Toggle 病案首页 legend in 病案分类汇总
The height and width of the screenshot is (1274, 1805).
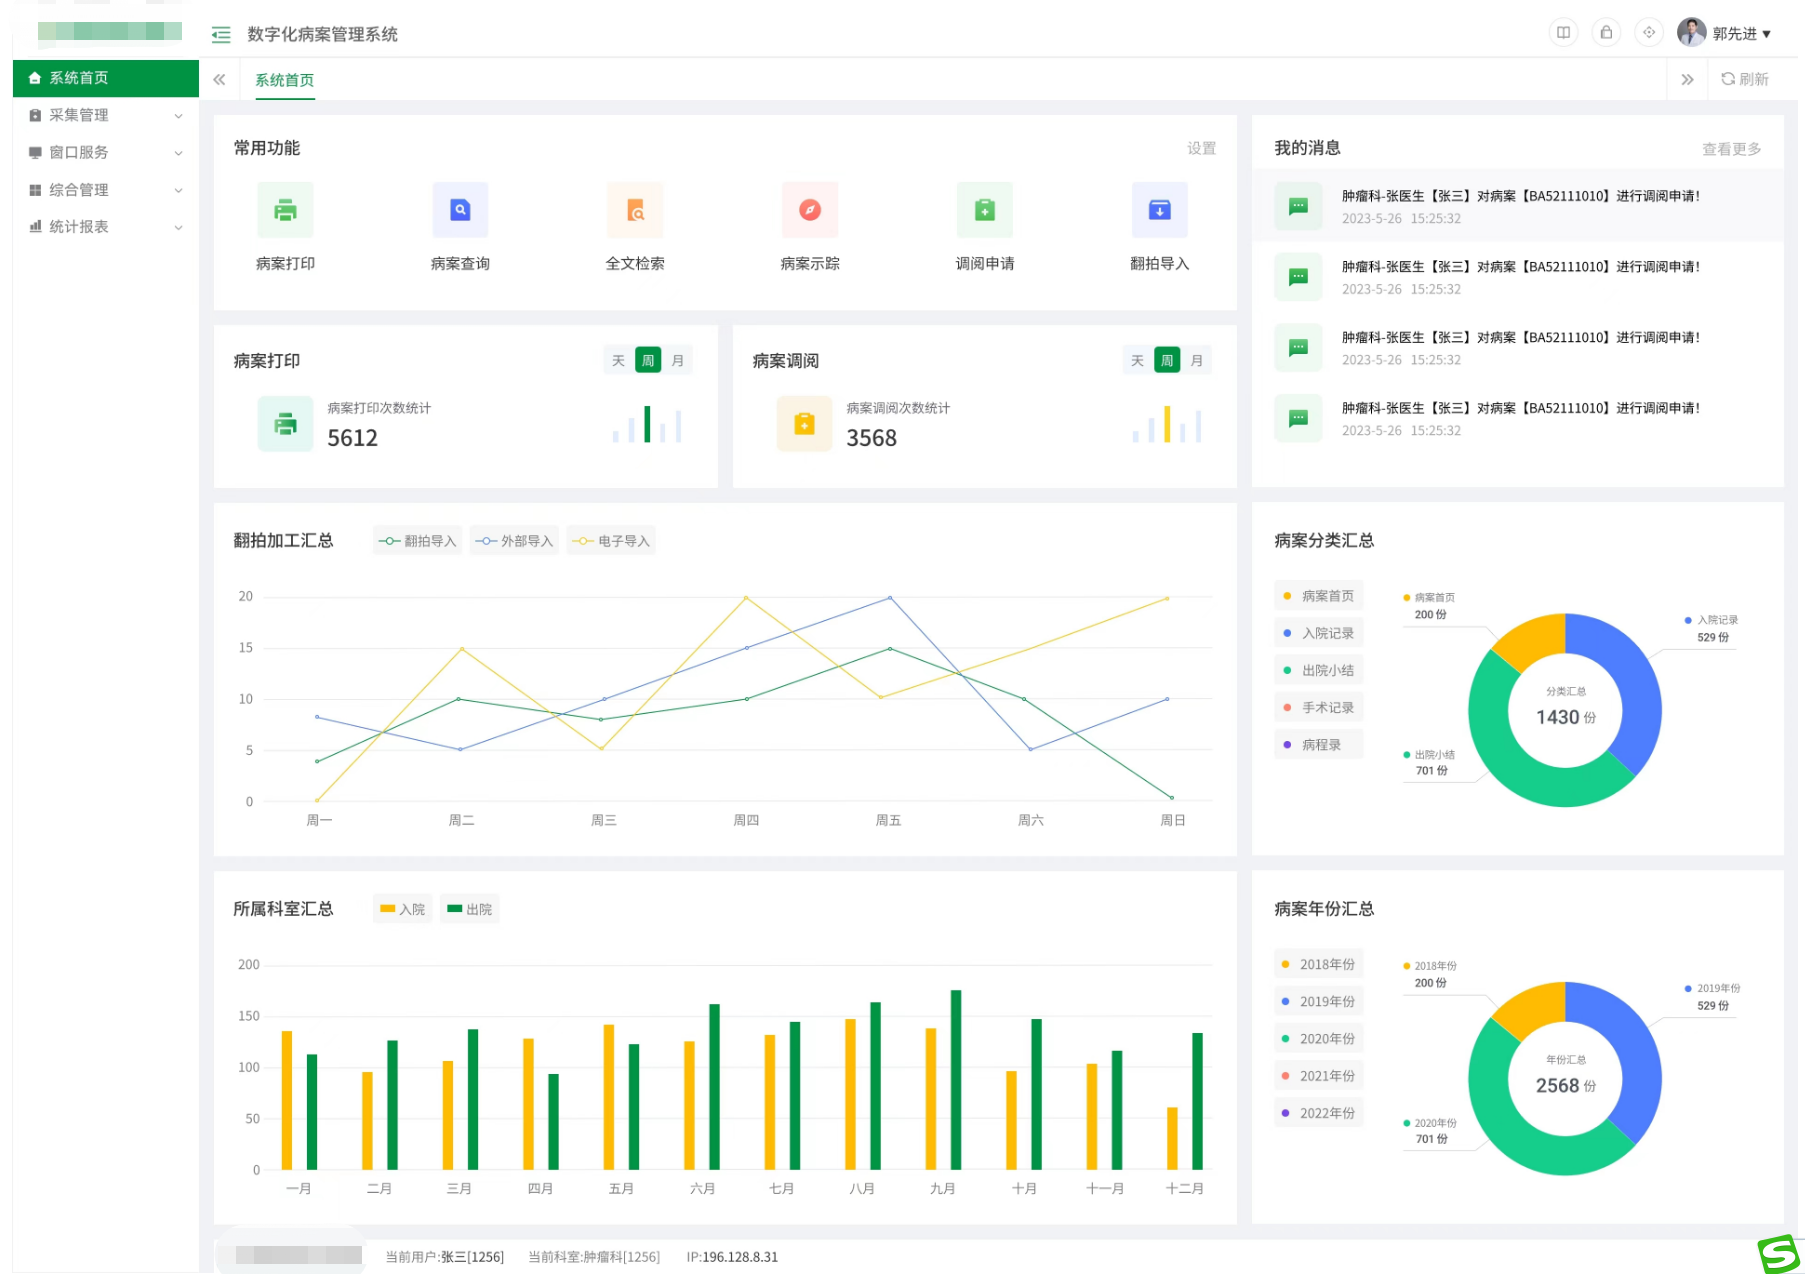coord(1319,596)
